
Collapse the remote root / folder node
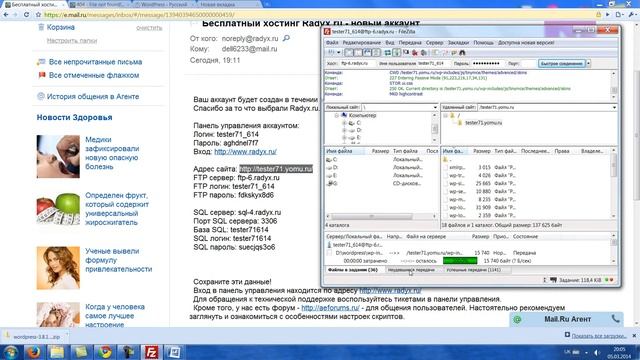point(446,116)
